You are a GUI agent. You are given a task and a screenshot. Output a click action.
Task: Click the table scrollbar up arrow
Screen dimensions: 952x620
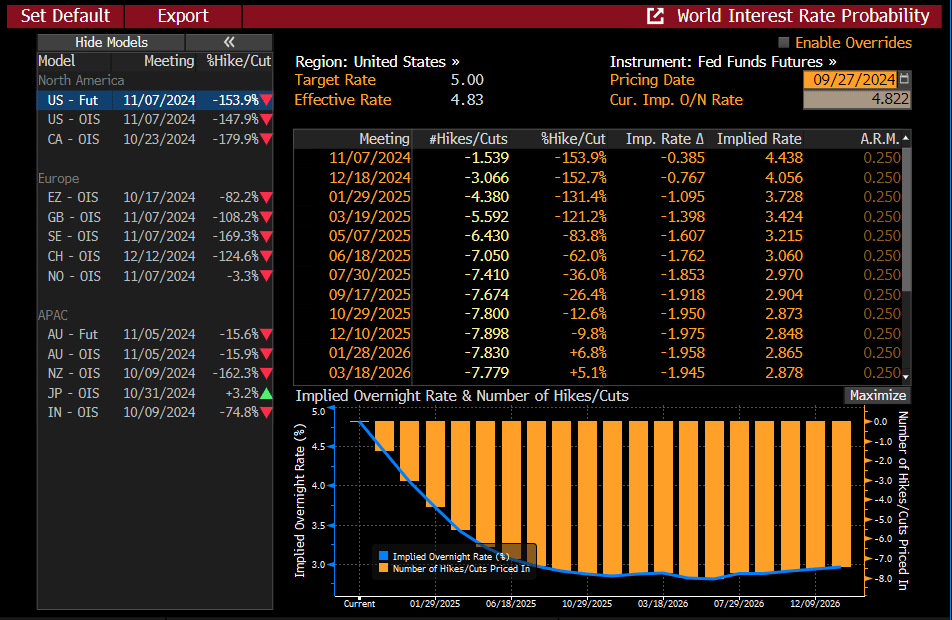[x=906, y=138]
